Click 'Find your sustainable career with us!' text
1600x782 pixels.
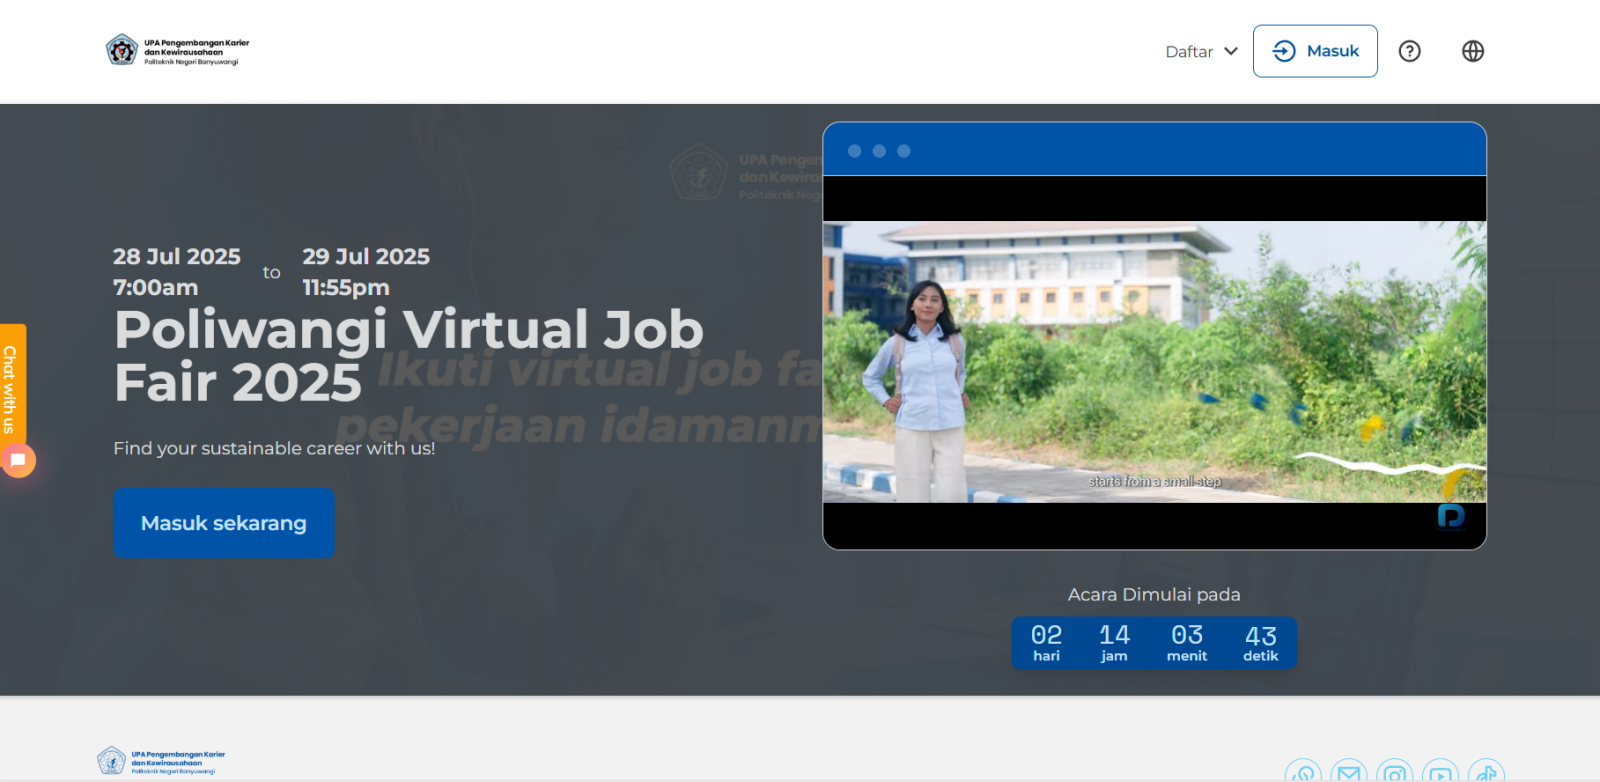click(x=274, y=448)
